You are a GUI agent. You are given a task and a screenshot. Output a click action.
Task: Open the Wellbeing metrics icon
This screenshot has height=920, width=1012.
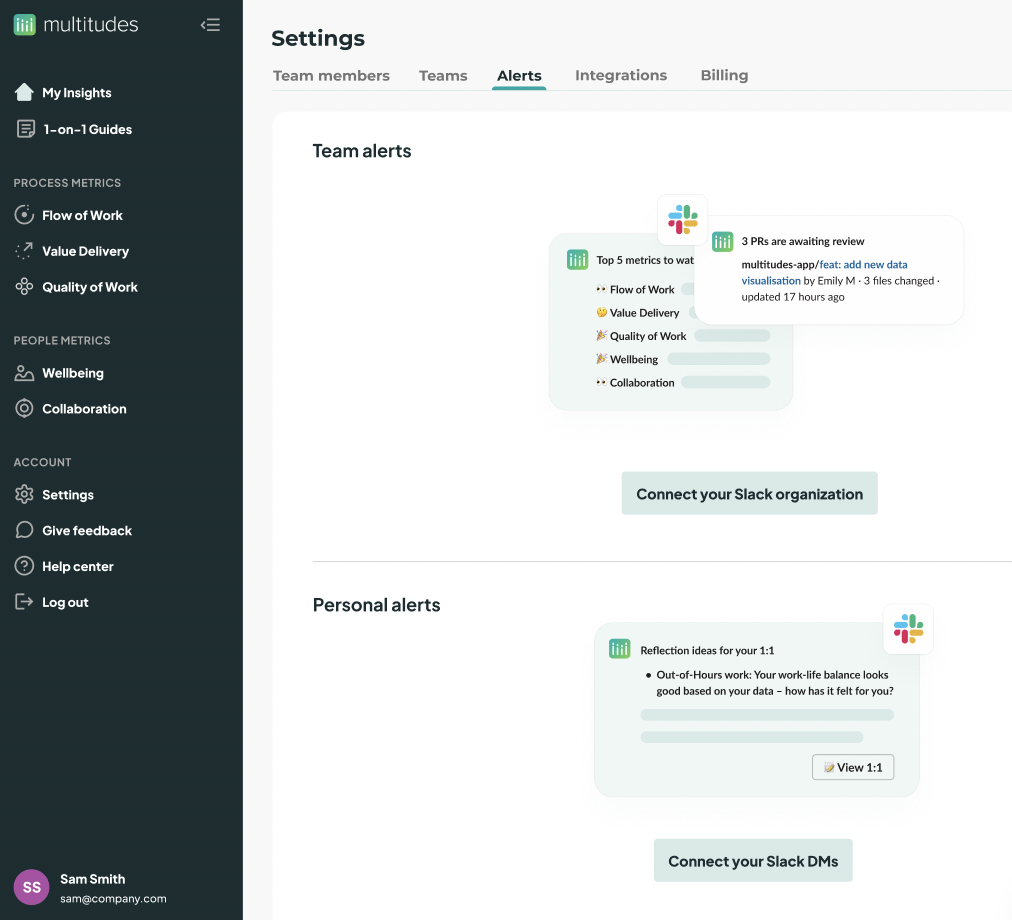(25, 373)
